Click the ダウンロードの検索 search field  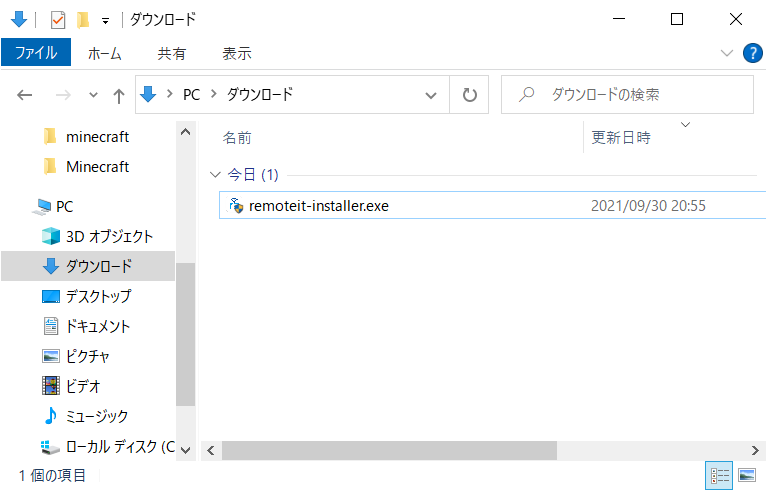click(627, 94)
